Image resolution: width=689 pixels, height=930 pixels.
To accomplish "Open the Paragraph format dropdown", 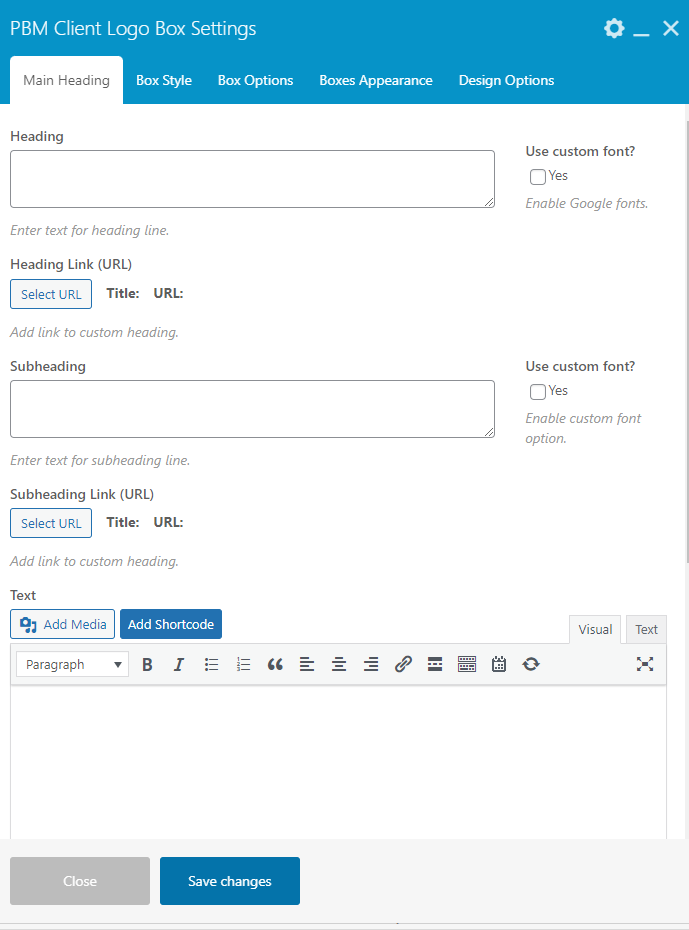I will coord(73,664).
